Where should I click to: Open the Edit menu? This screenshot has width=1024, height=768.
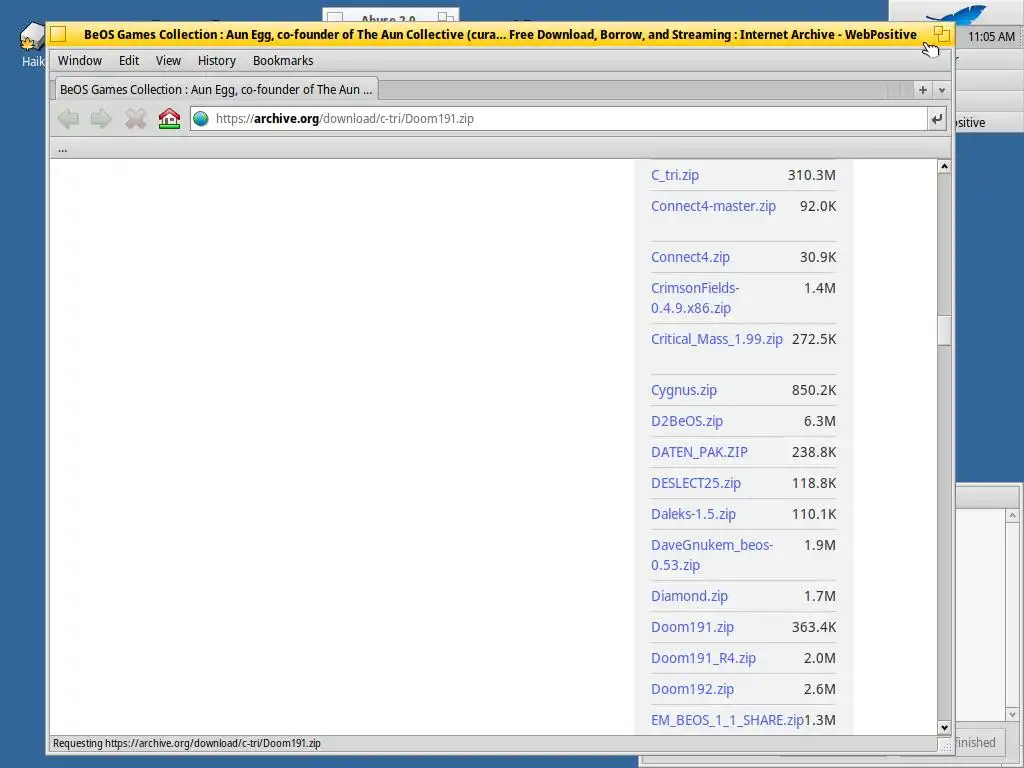pyautogui.click(x=129, y=61)
